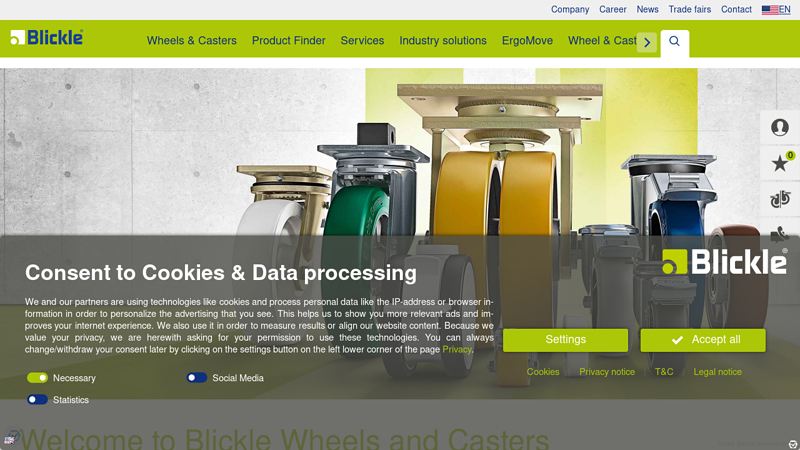Open Services menu item

click(362, 41)
